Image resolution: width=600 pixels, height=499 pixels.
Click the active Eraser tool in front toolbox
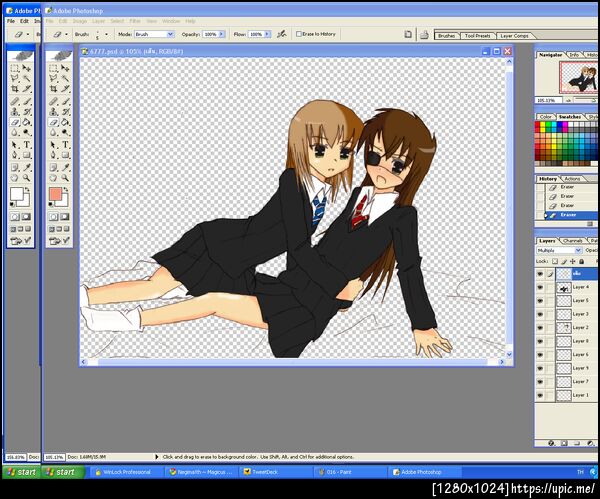coord(53,122)
